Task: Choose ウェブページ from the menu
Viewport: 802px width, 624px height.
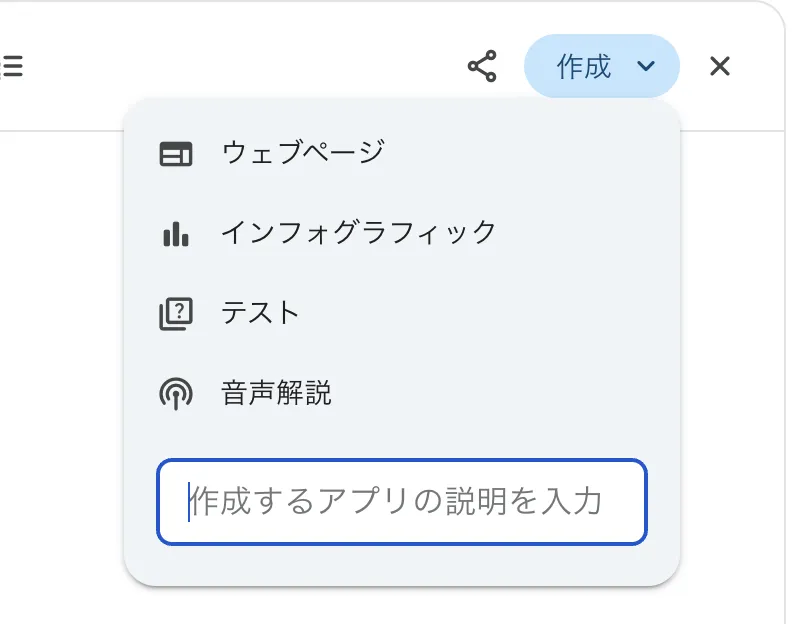Action: [302, 152]
